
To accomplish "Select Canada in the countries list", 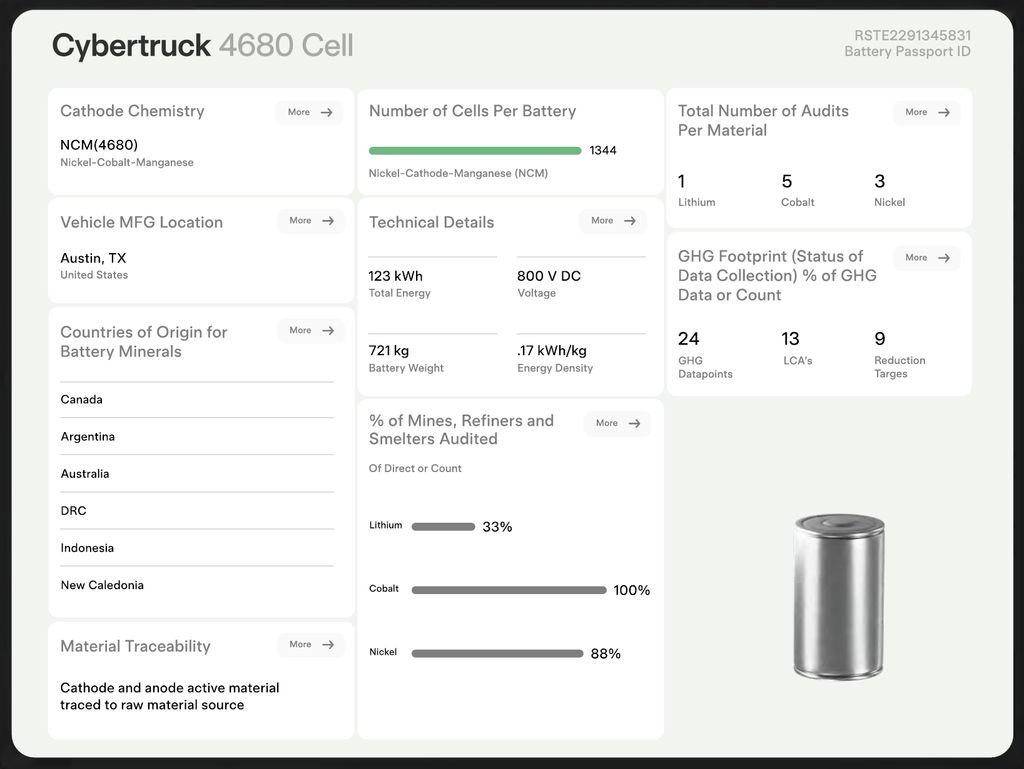I will tap(197, 400).
